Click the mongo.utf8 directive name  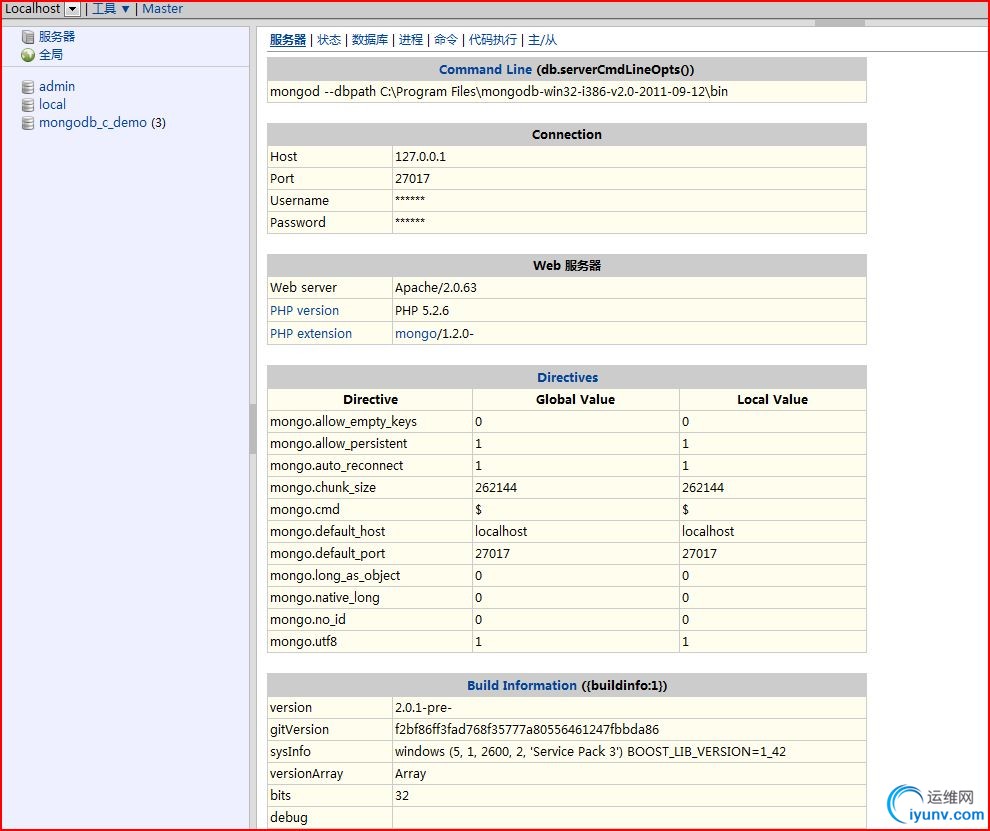tap(304, 642)
